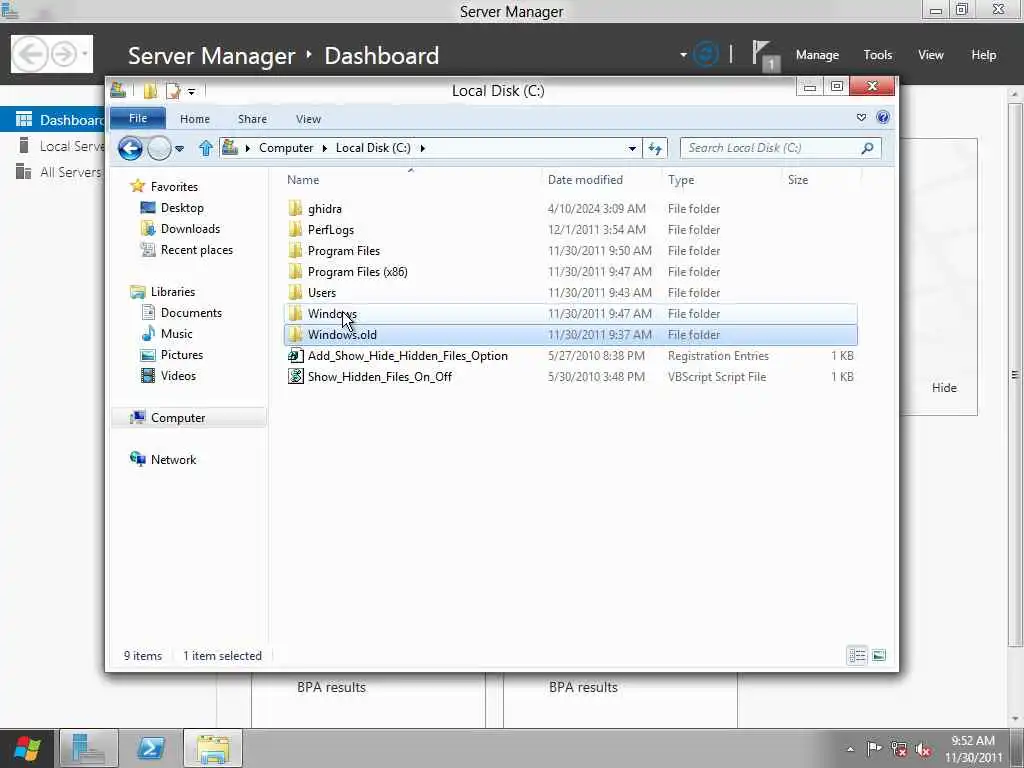Viewport: 1024px width, 768px height.
Task: Refresh the Server Manager dashboard
Action: tap(705, 54)
